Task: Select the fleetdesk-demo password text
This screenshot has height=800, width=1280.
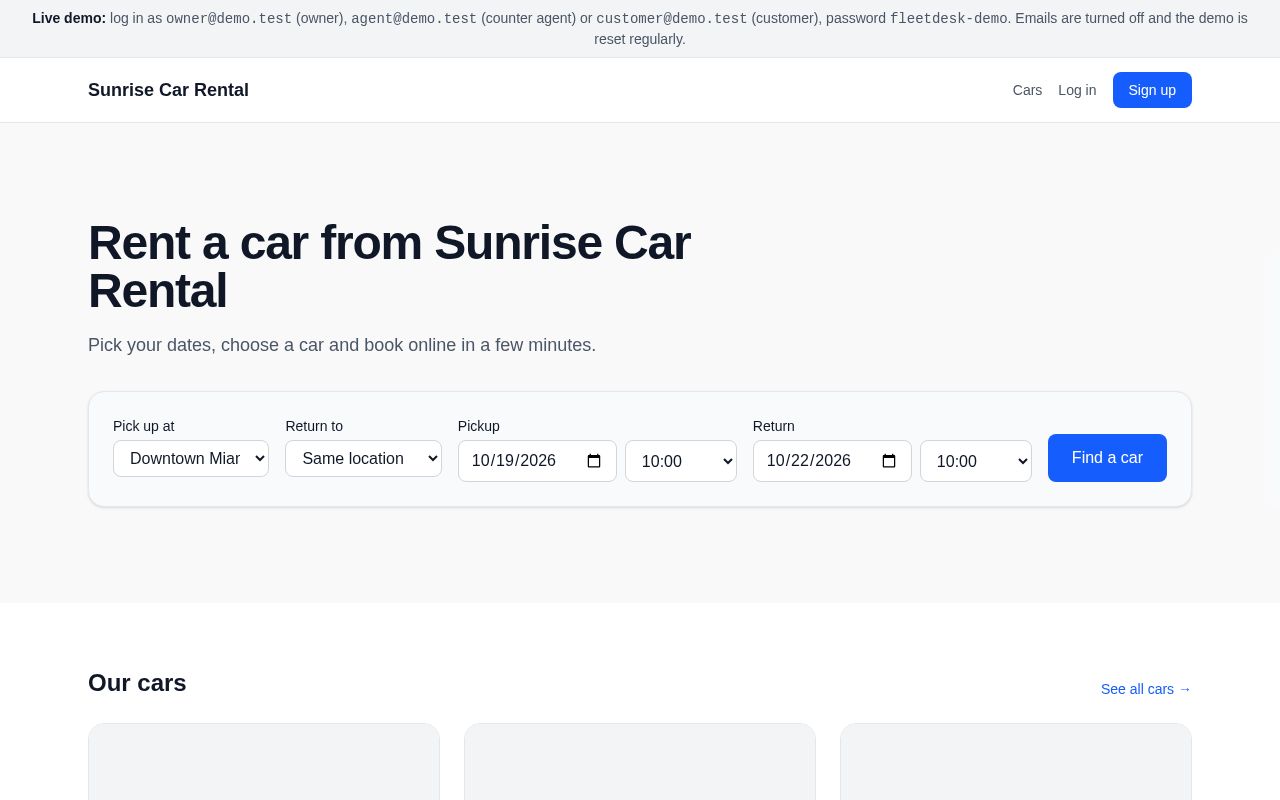Action: (x=949, y=18)
